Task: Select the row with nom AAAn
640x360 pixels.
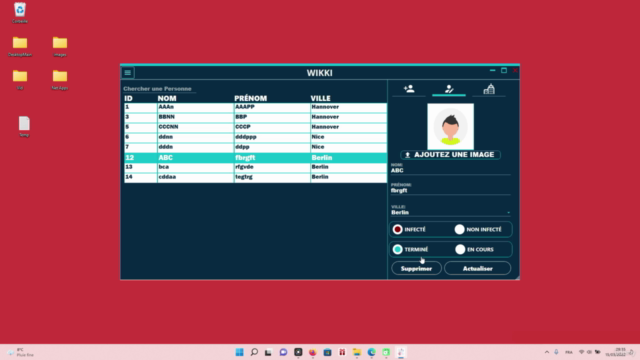Action: tap(256, 107)
